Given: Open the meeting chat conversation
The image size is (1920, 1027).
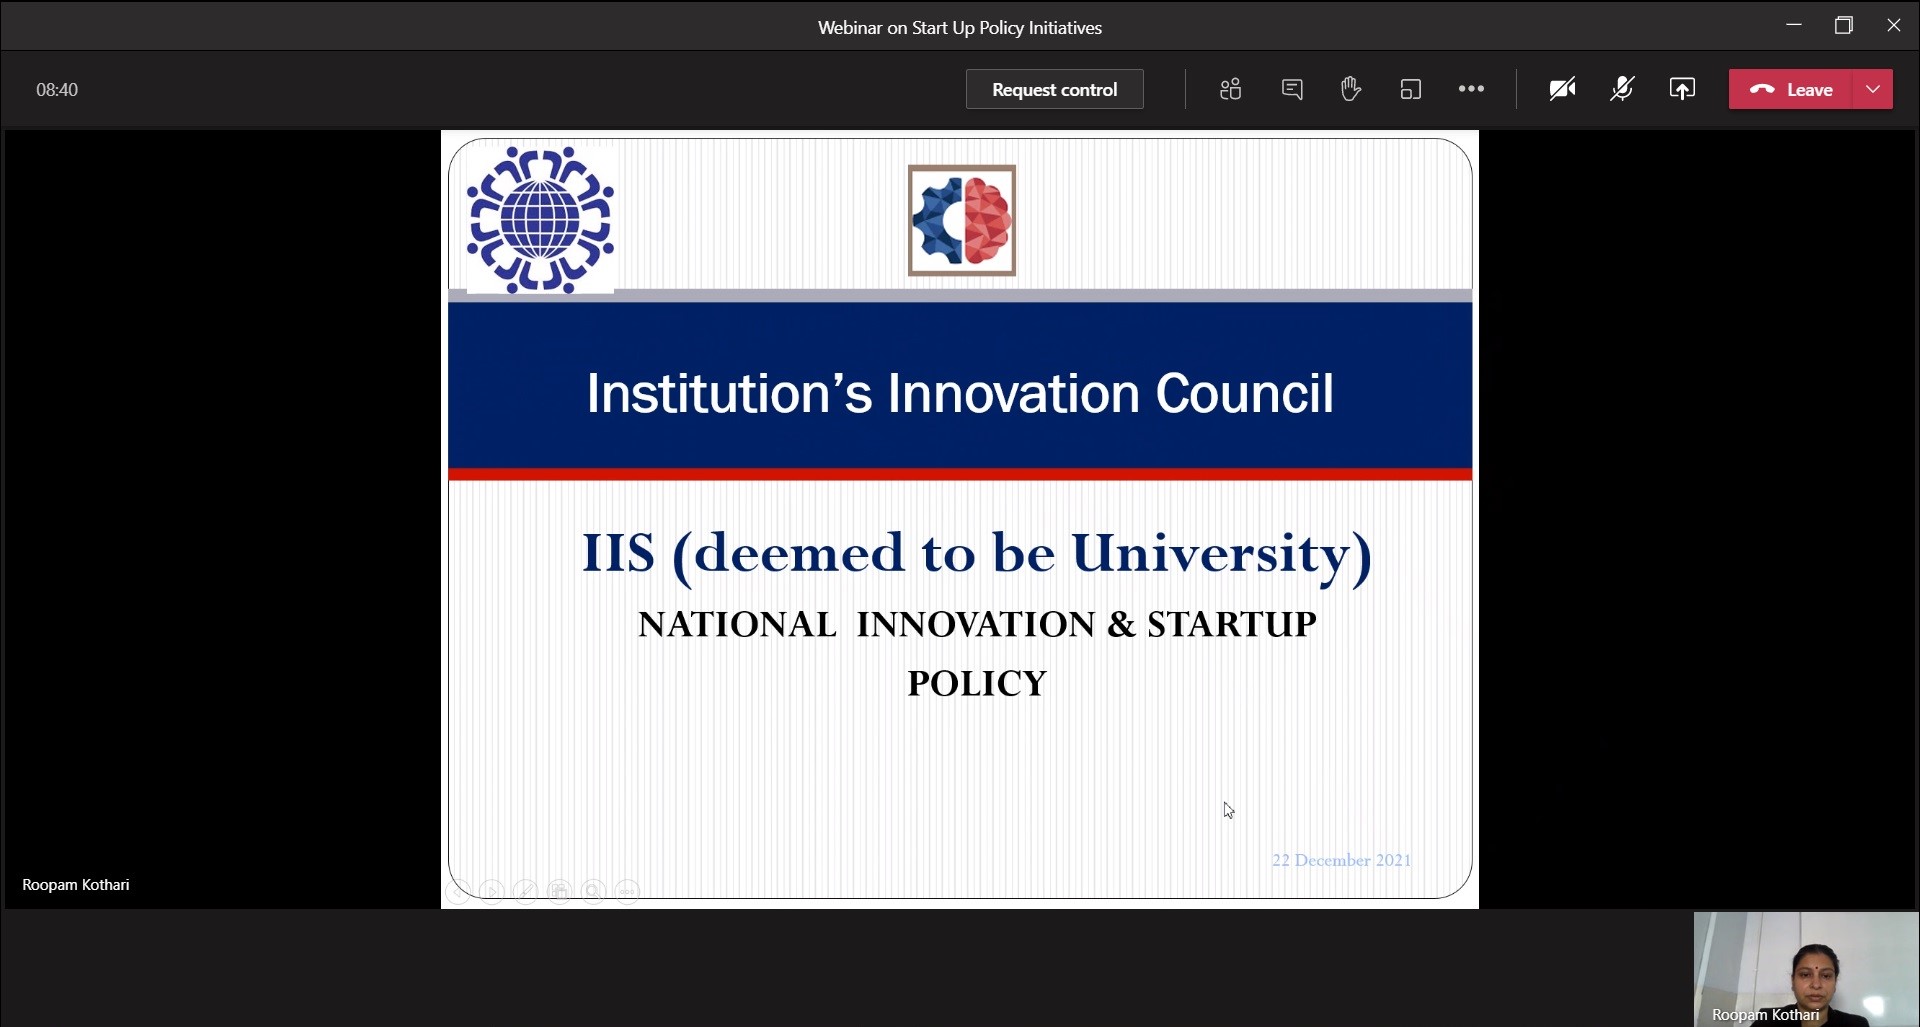Looking at the screenshot, I should point(1291,89).
